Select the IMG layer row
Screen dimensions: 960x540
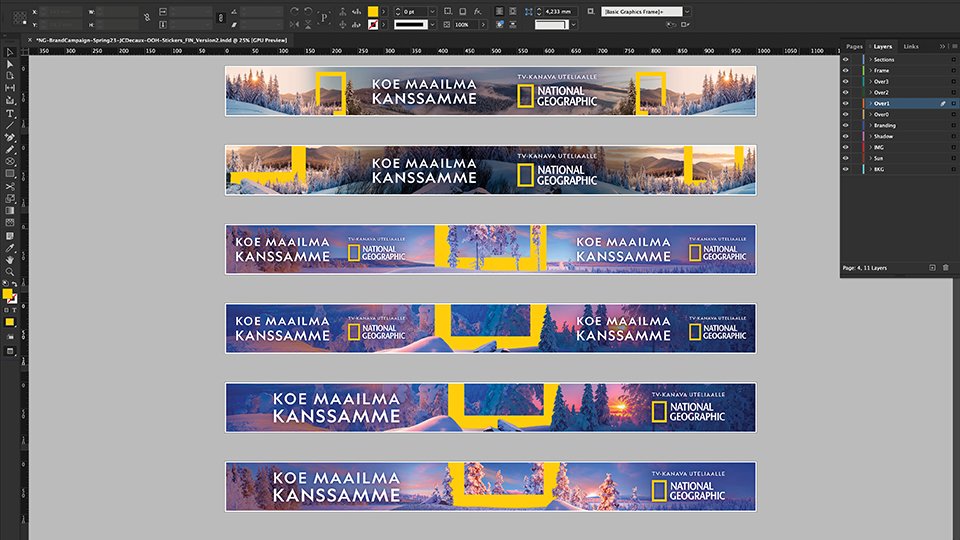click(899, 148)
